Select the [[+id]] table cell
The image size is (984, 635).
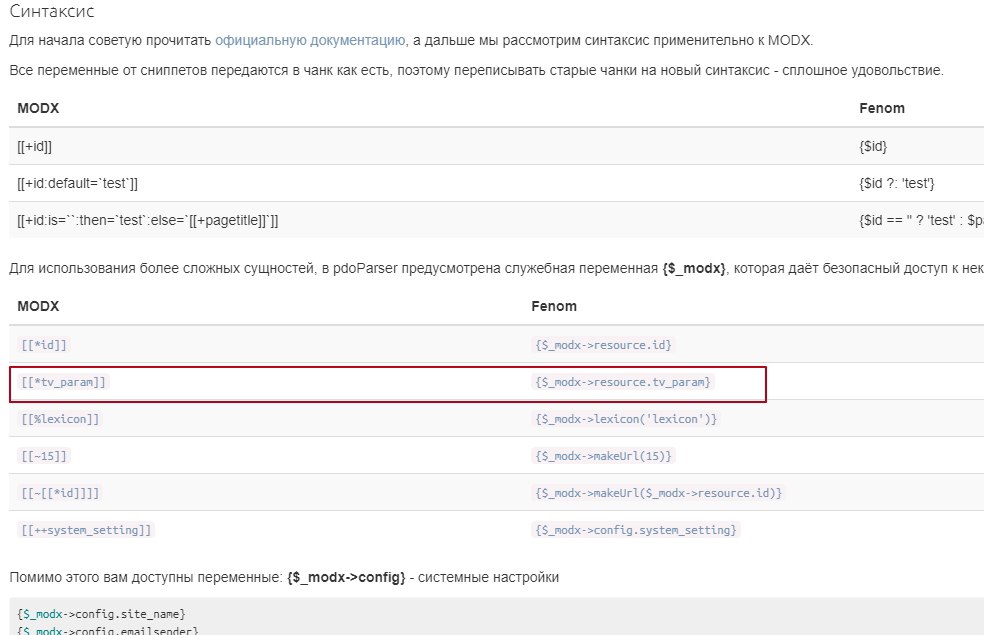click(35, 146)
